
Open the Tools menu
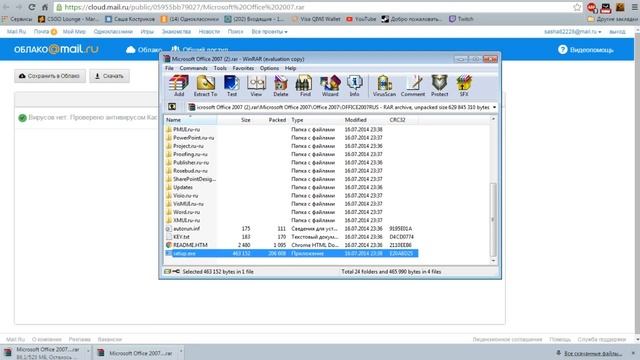point(220,68)
